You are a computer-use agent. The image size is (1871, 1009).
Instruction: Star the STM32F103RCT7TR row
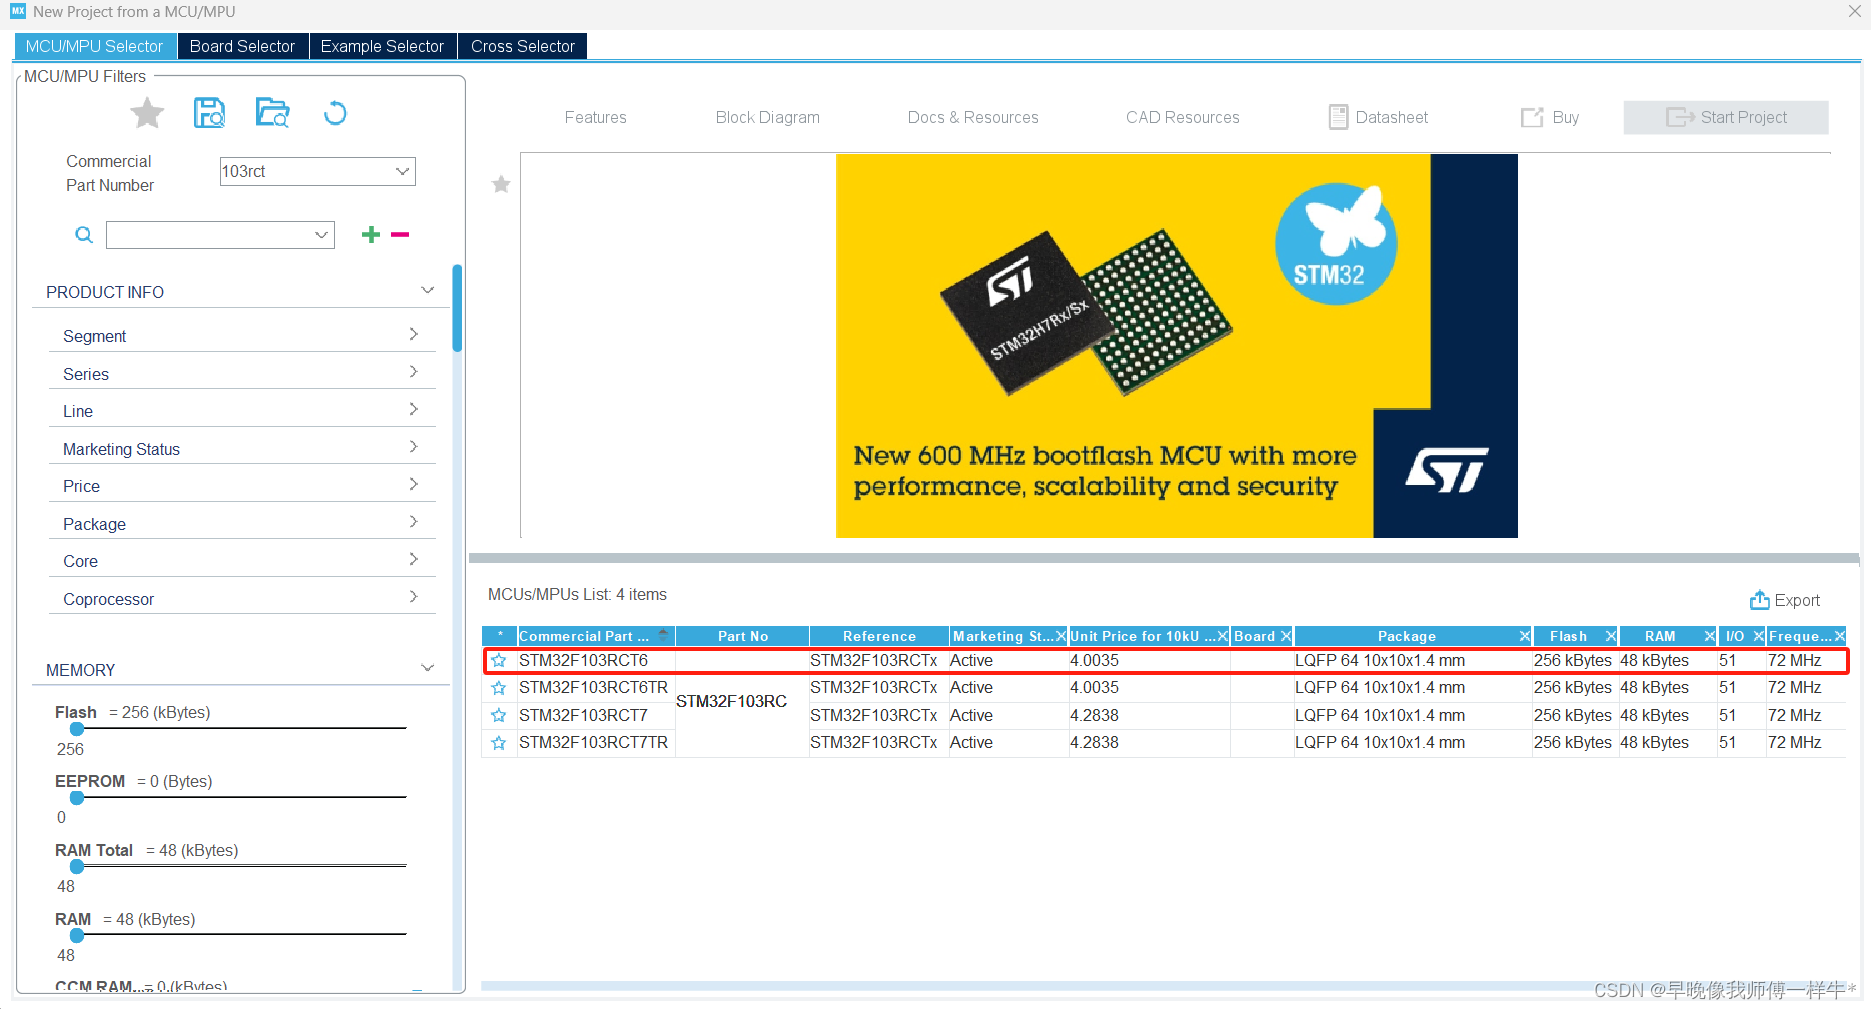[499, 743]
